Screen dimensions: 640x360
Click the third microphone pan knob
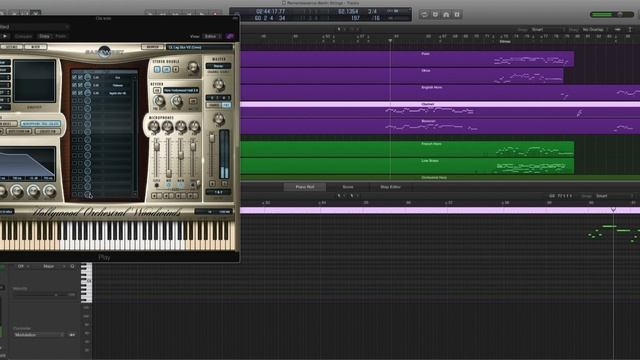(181, 127)
